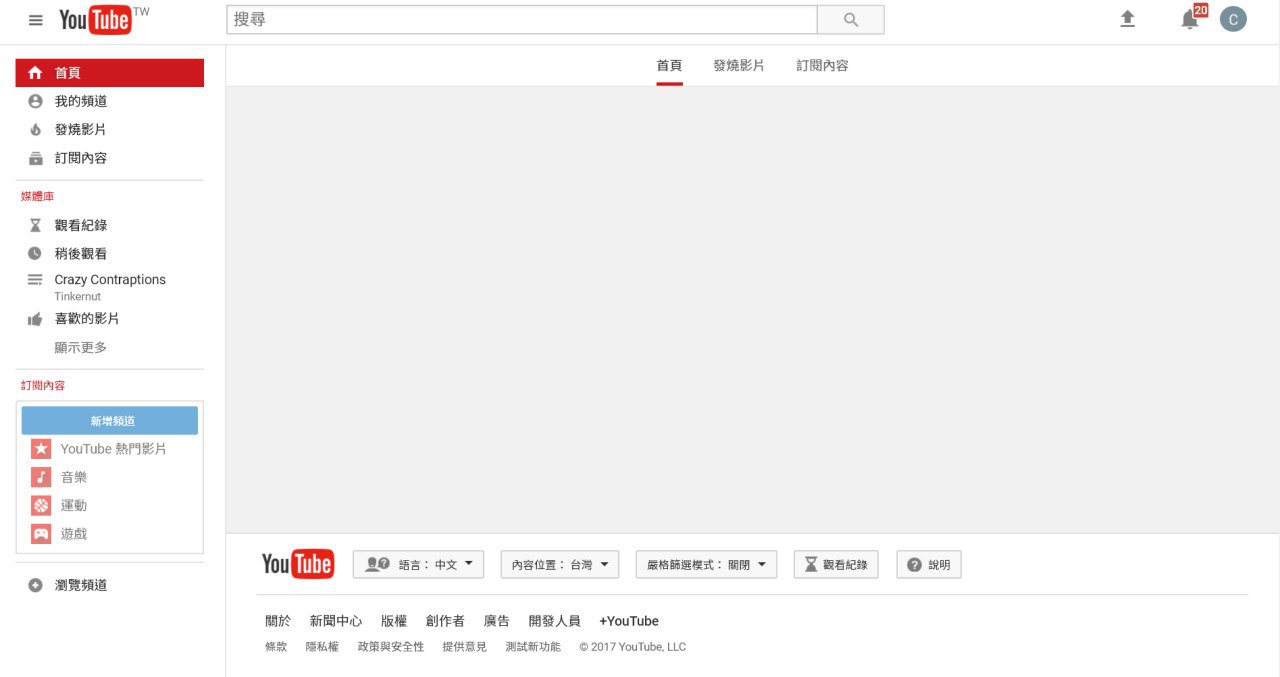The width and height of the screenshot is (1280, 677).
Task: Click the upload video arrow icon
Action: tap(1127, 19)
